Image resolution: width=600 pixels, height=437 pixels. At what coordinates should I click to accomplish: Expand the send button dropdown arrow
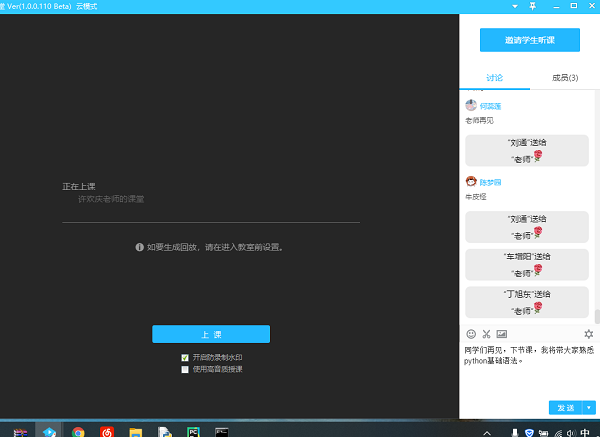click(x=589, y=407)
